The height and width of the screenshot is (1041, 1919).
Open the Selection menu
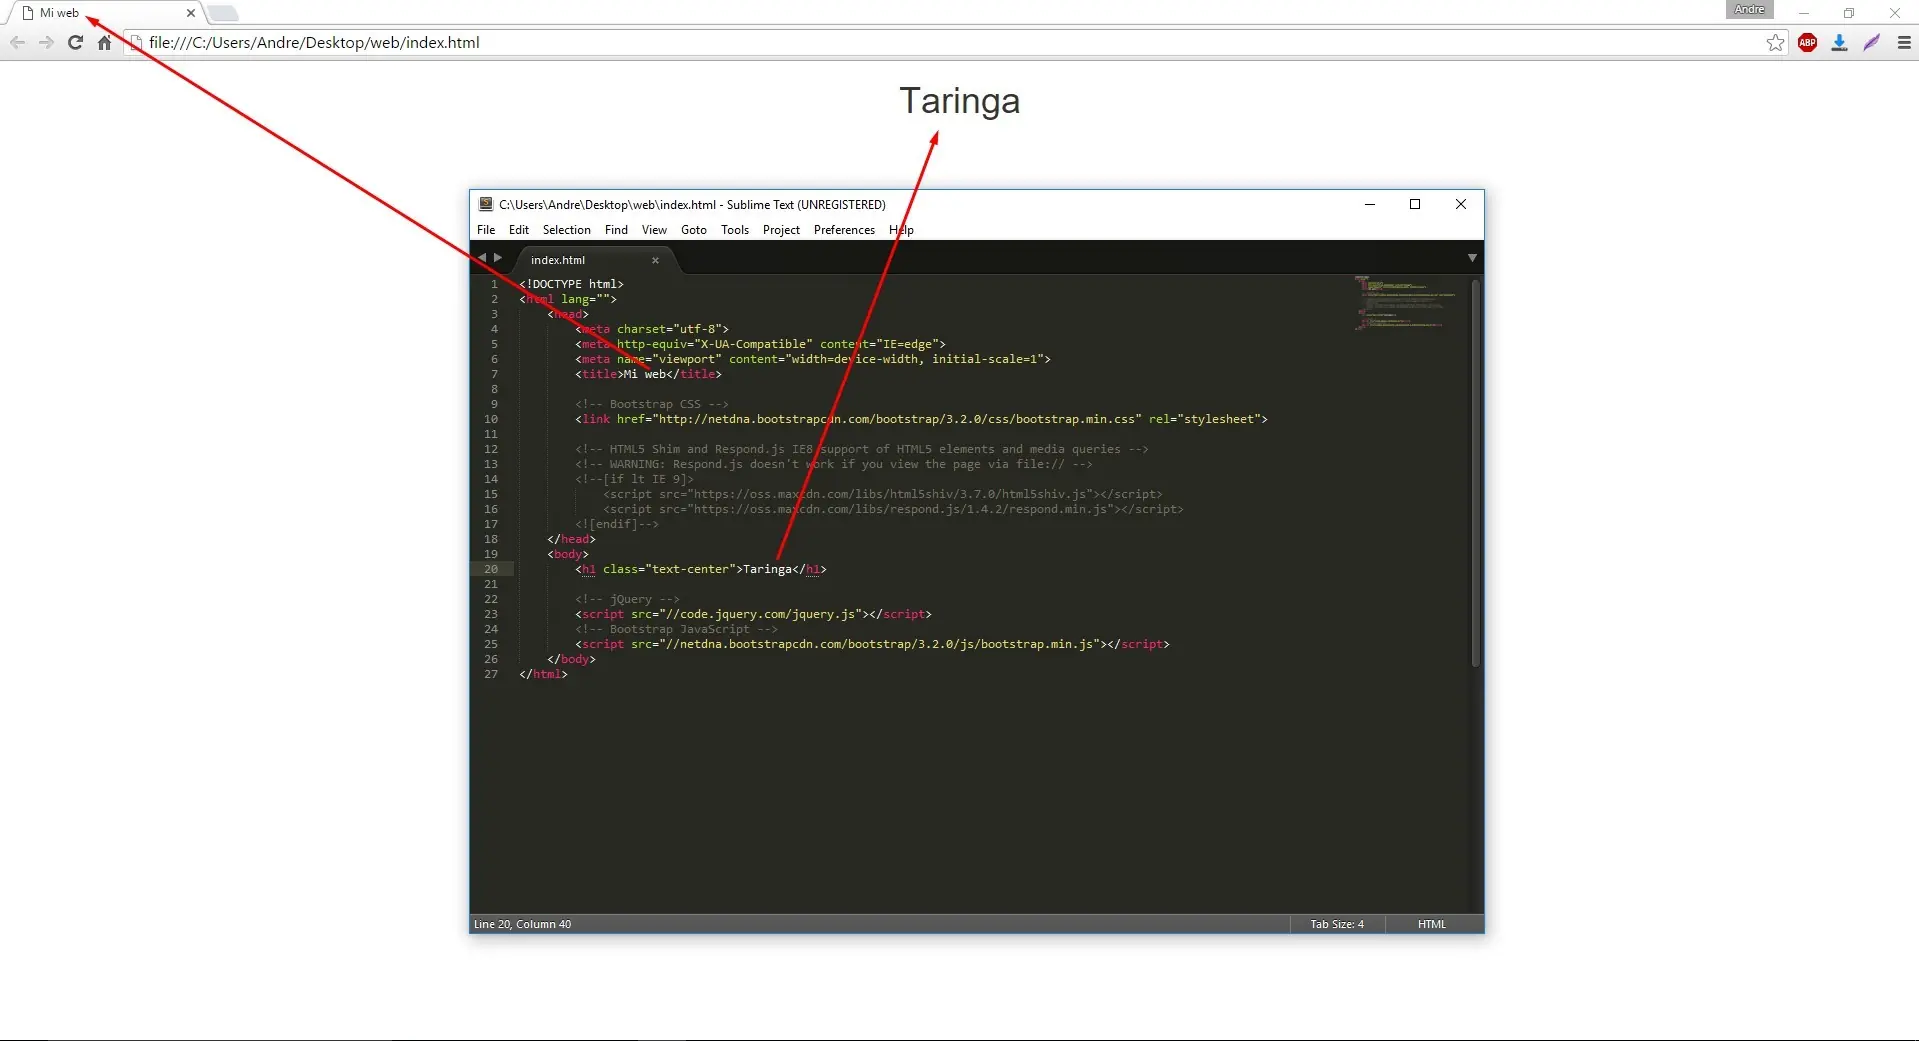pos(567,230)
